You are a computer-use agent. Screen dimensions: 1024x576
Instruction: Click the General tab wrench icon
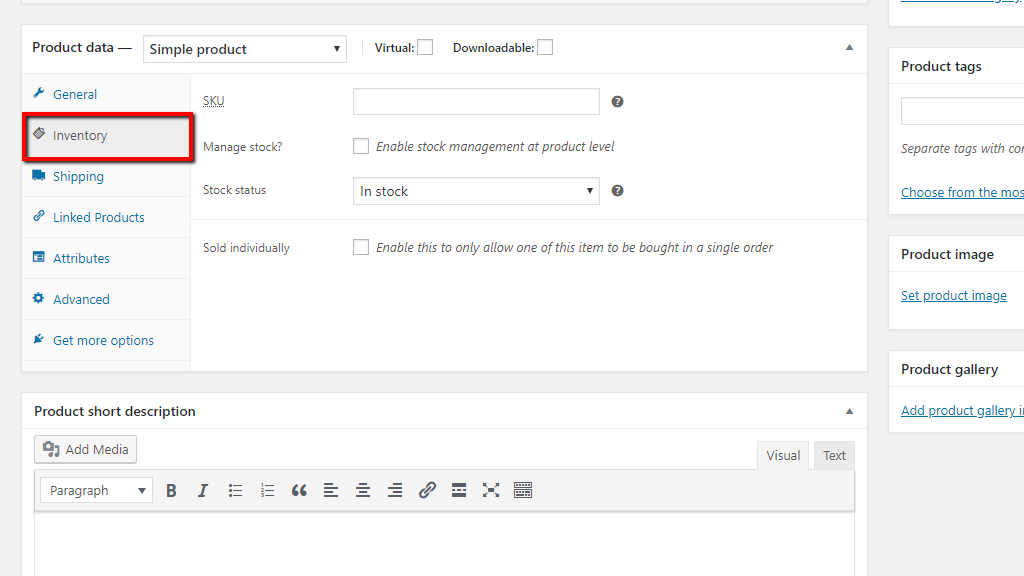click(x=39, y=93)
